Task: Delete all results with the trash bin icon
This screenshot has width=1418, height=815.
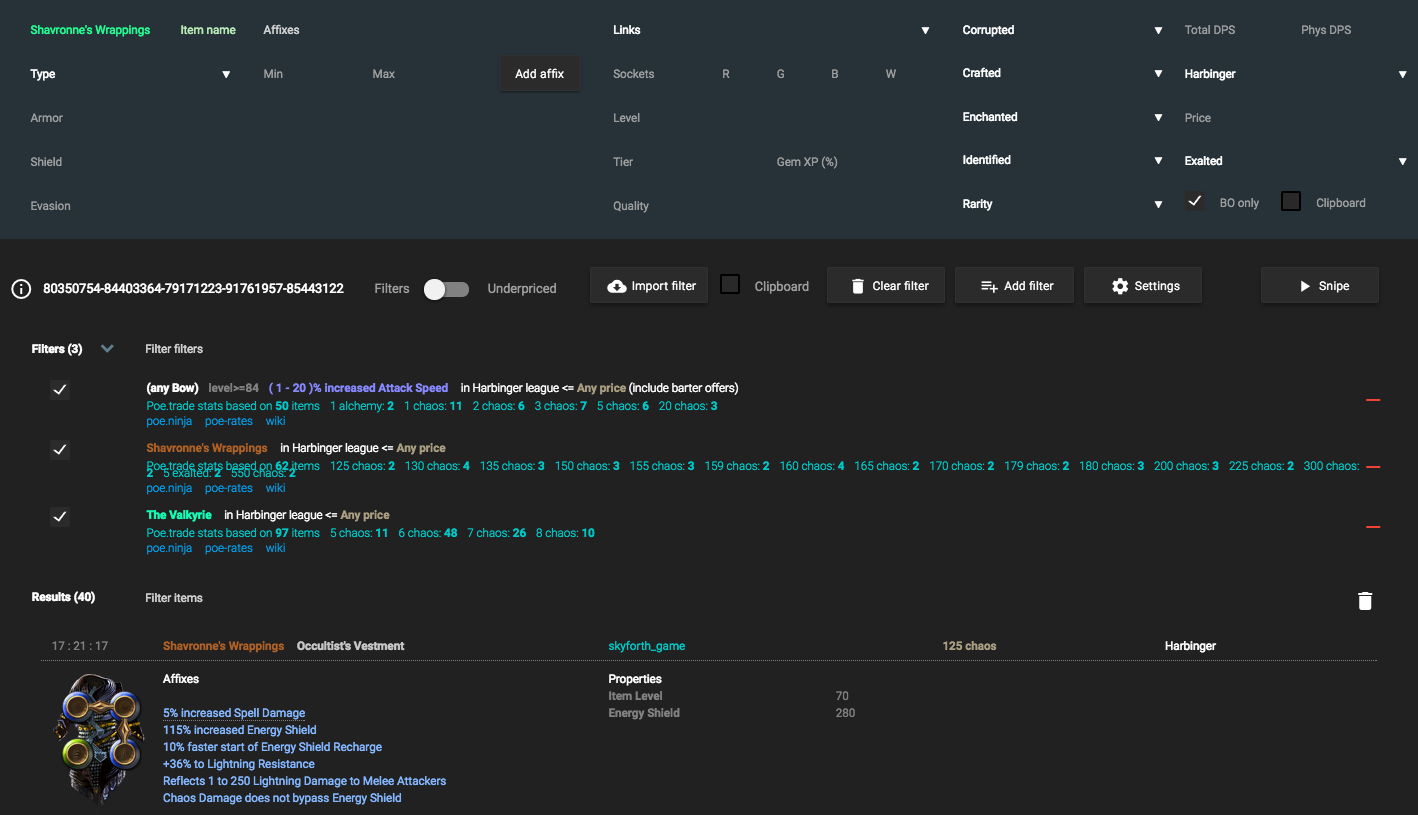Action: pos(1365,601)
